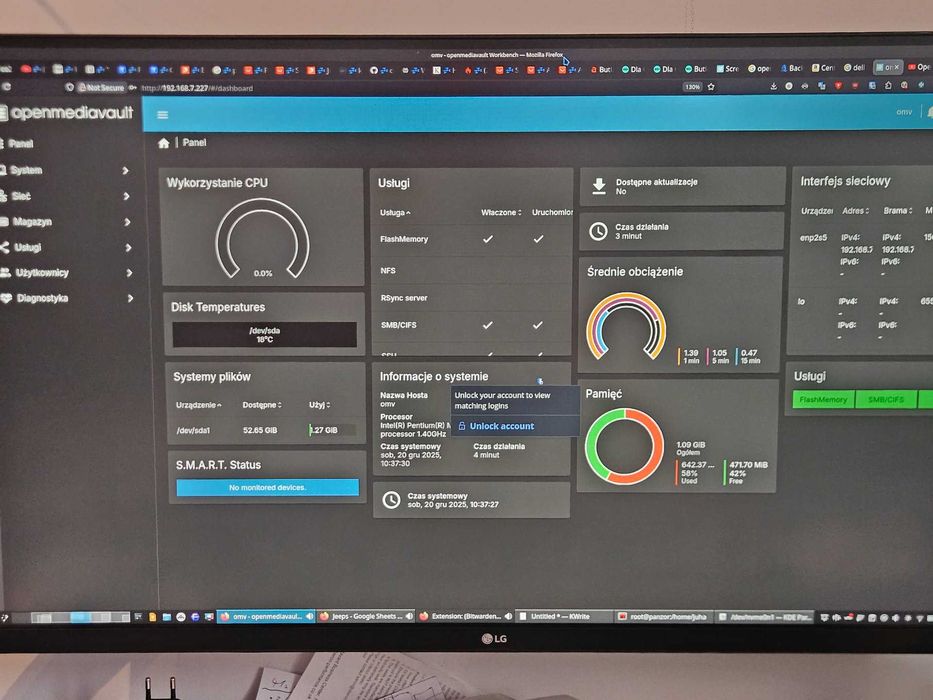
Task: Sort services by the Włączone column header
Action: [501, 212]
